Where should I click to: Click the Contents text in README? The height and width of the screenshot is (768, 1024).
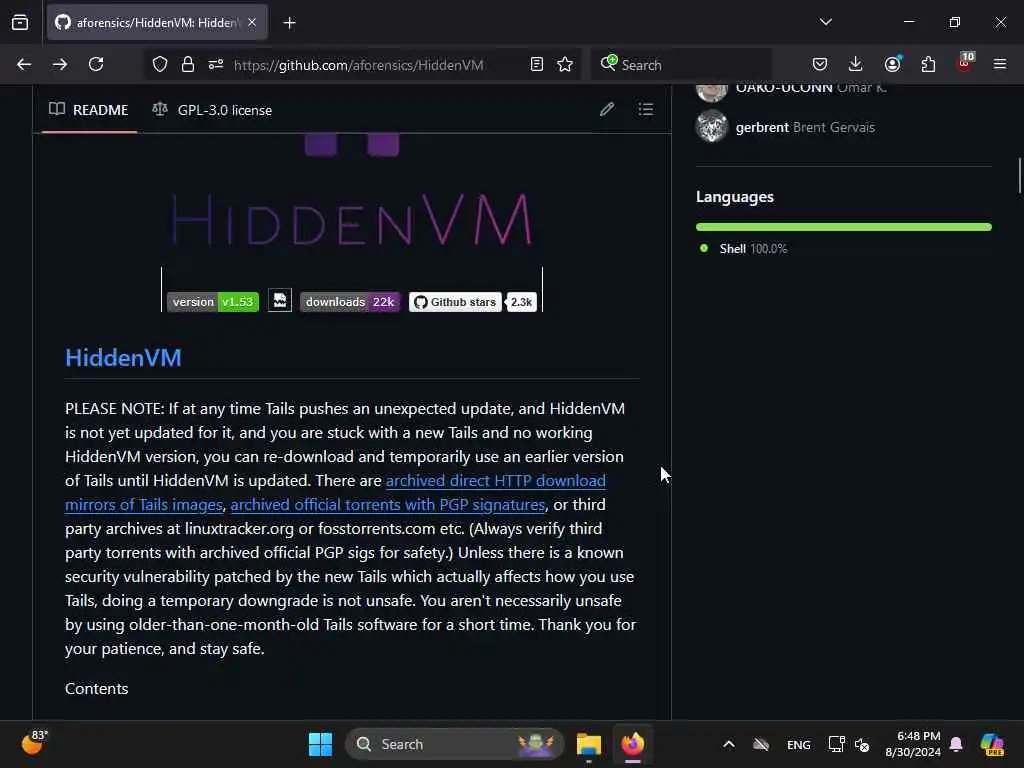[97, 688]
